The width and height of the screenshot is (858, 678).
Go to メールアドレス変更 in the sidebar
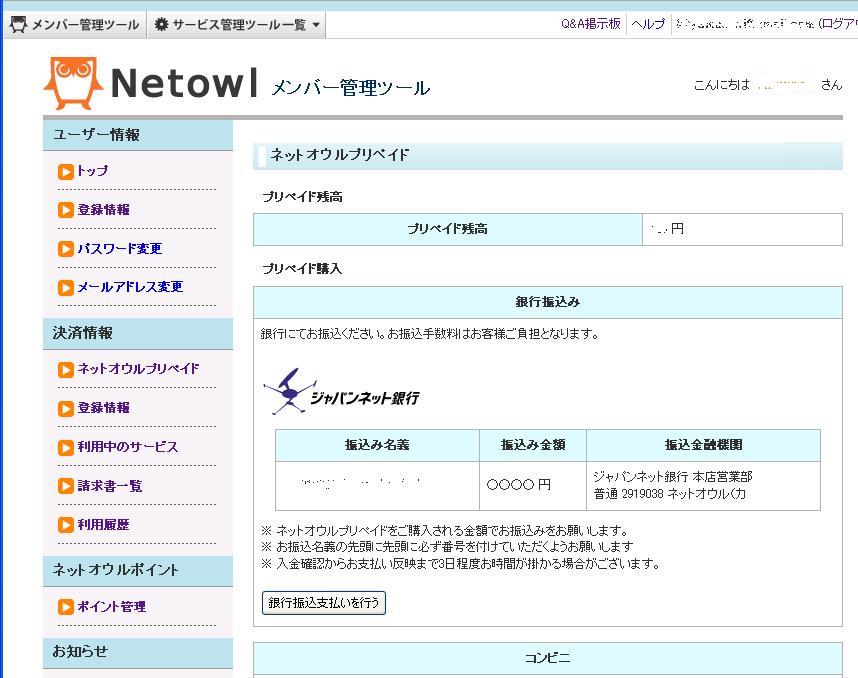130,287
